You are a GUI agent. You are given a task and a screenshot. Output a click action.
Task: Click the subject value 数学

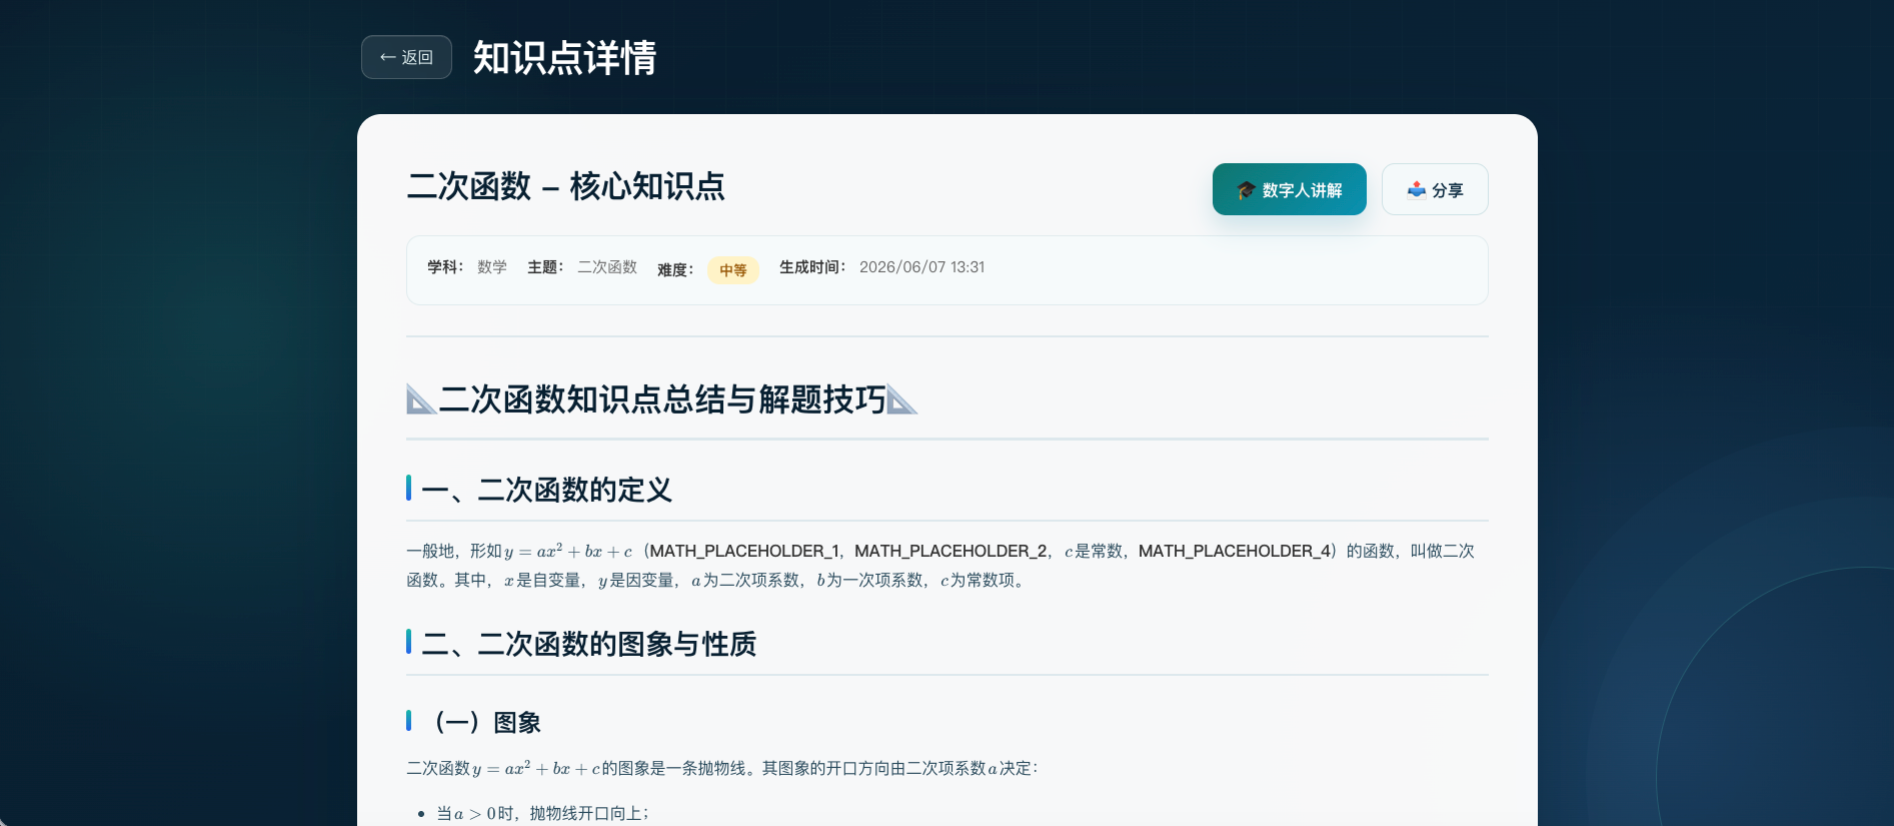(492, 267)
